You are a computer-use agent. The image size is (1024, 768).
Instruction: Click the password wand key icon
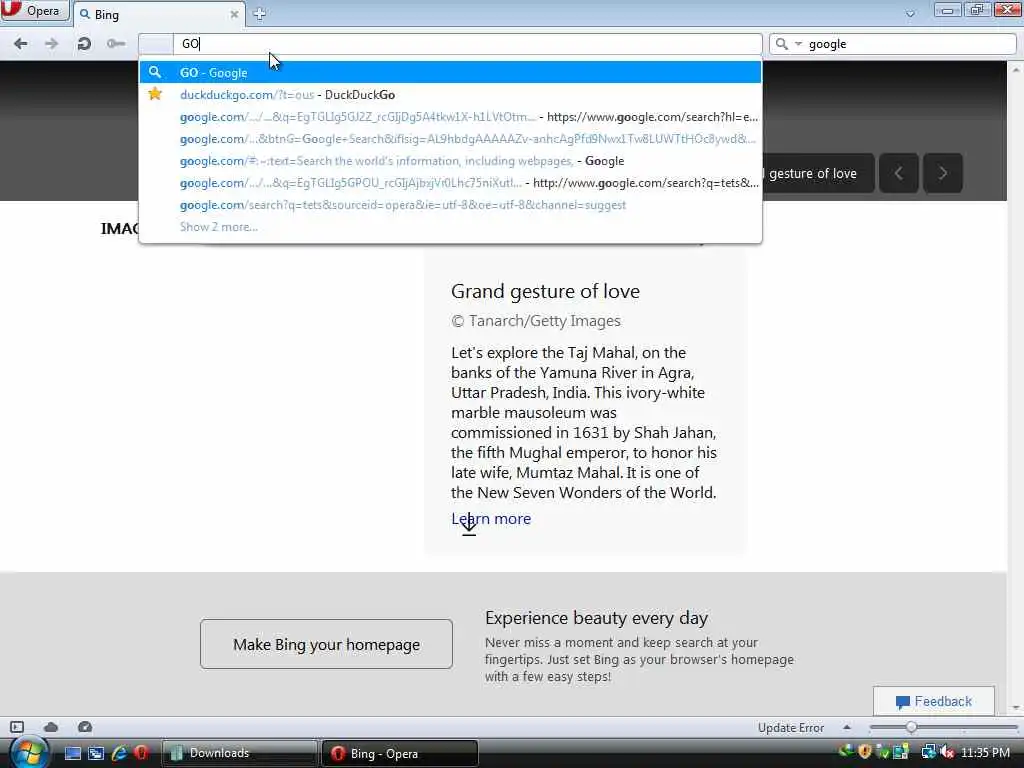(116, 44)
